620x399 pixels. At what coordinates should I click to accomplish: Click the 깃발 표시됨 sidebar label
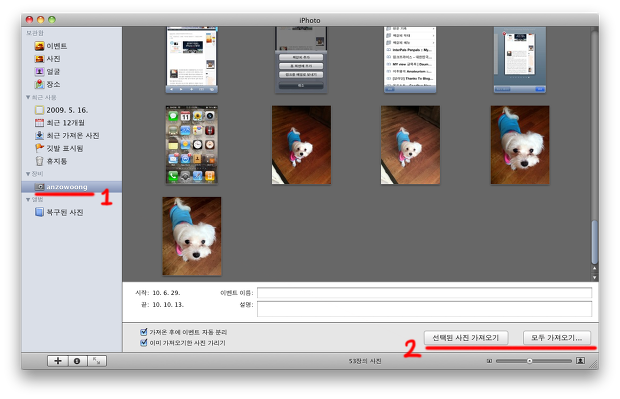point(65,148)
